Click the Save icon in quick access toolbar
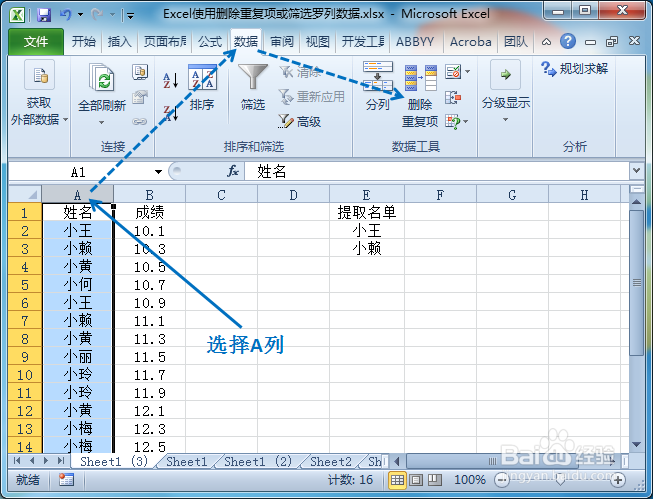Image resolution: width=653 pixels, height=499 pixels. coord(44,15)
